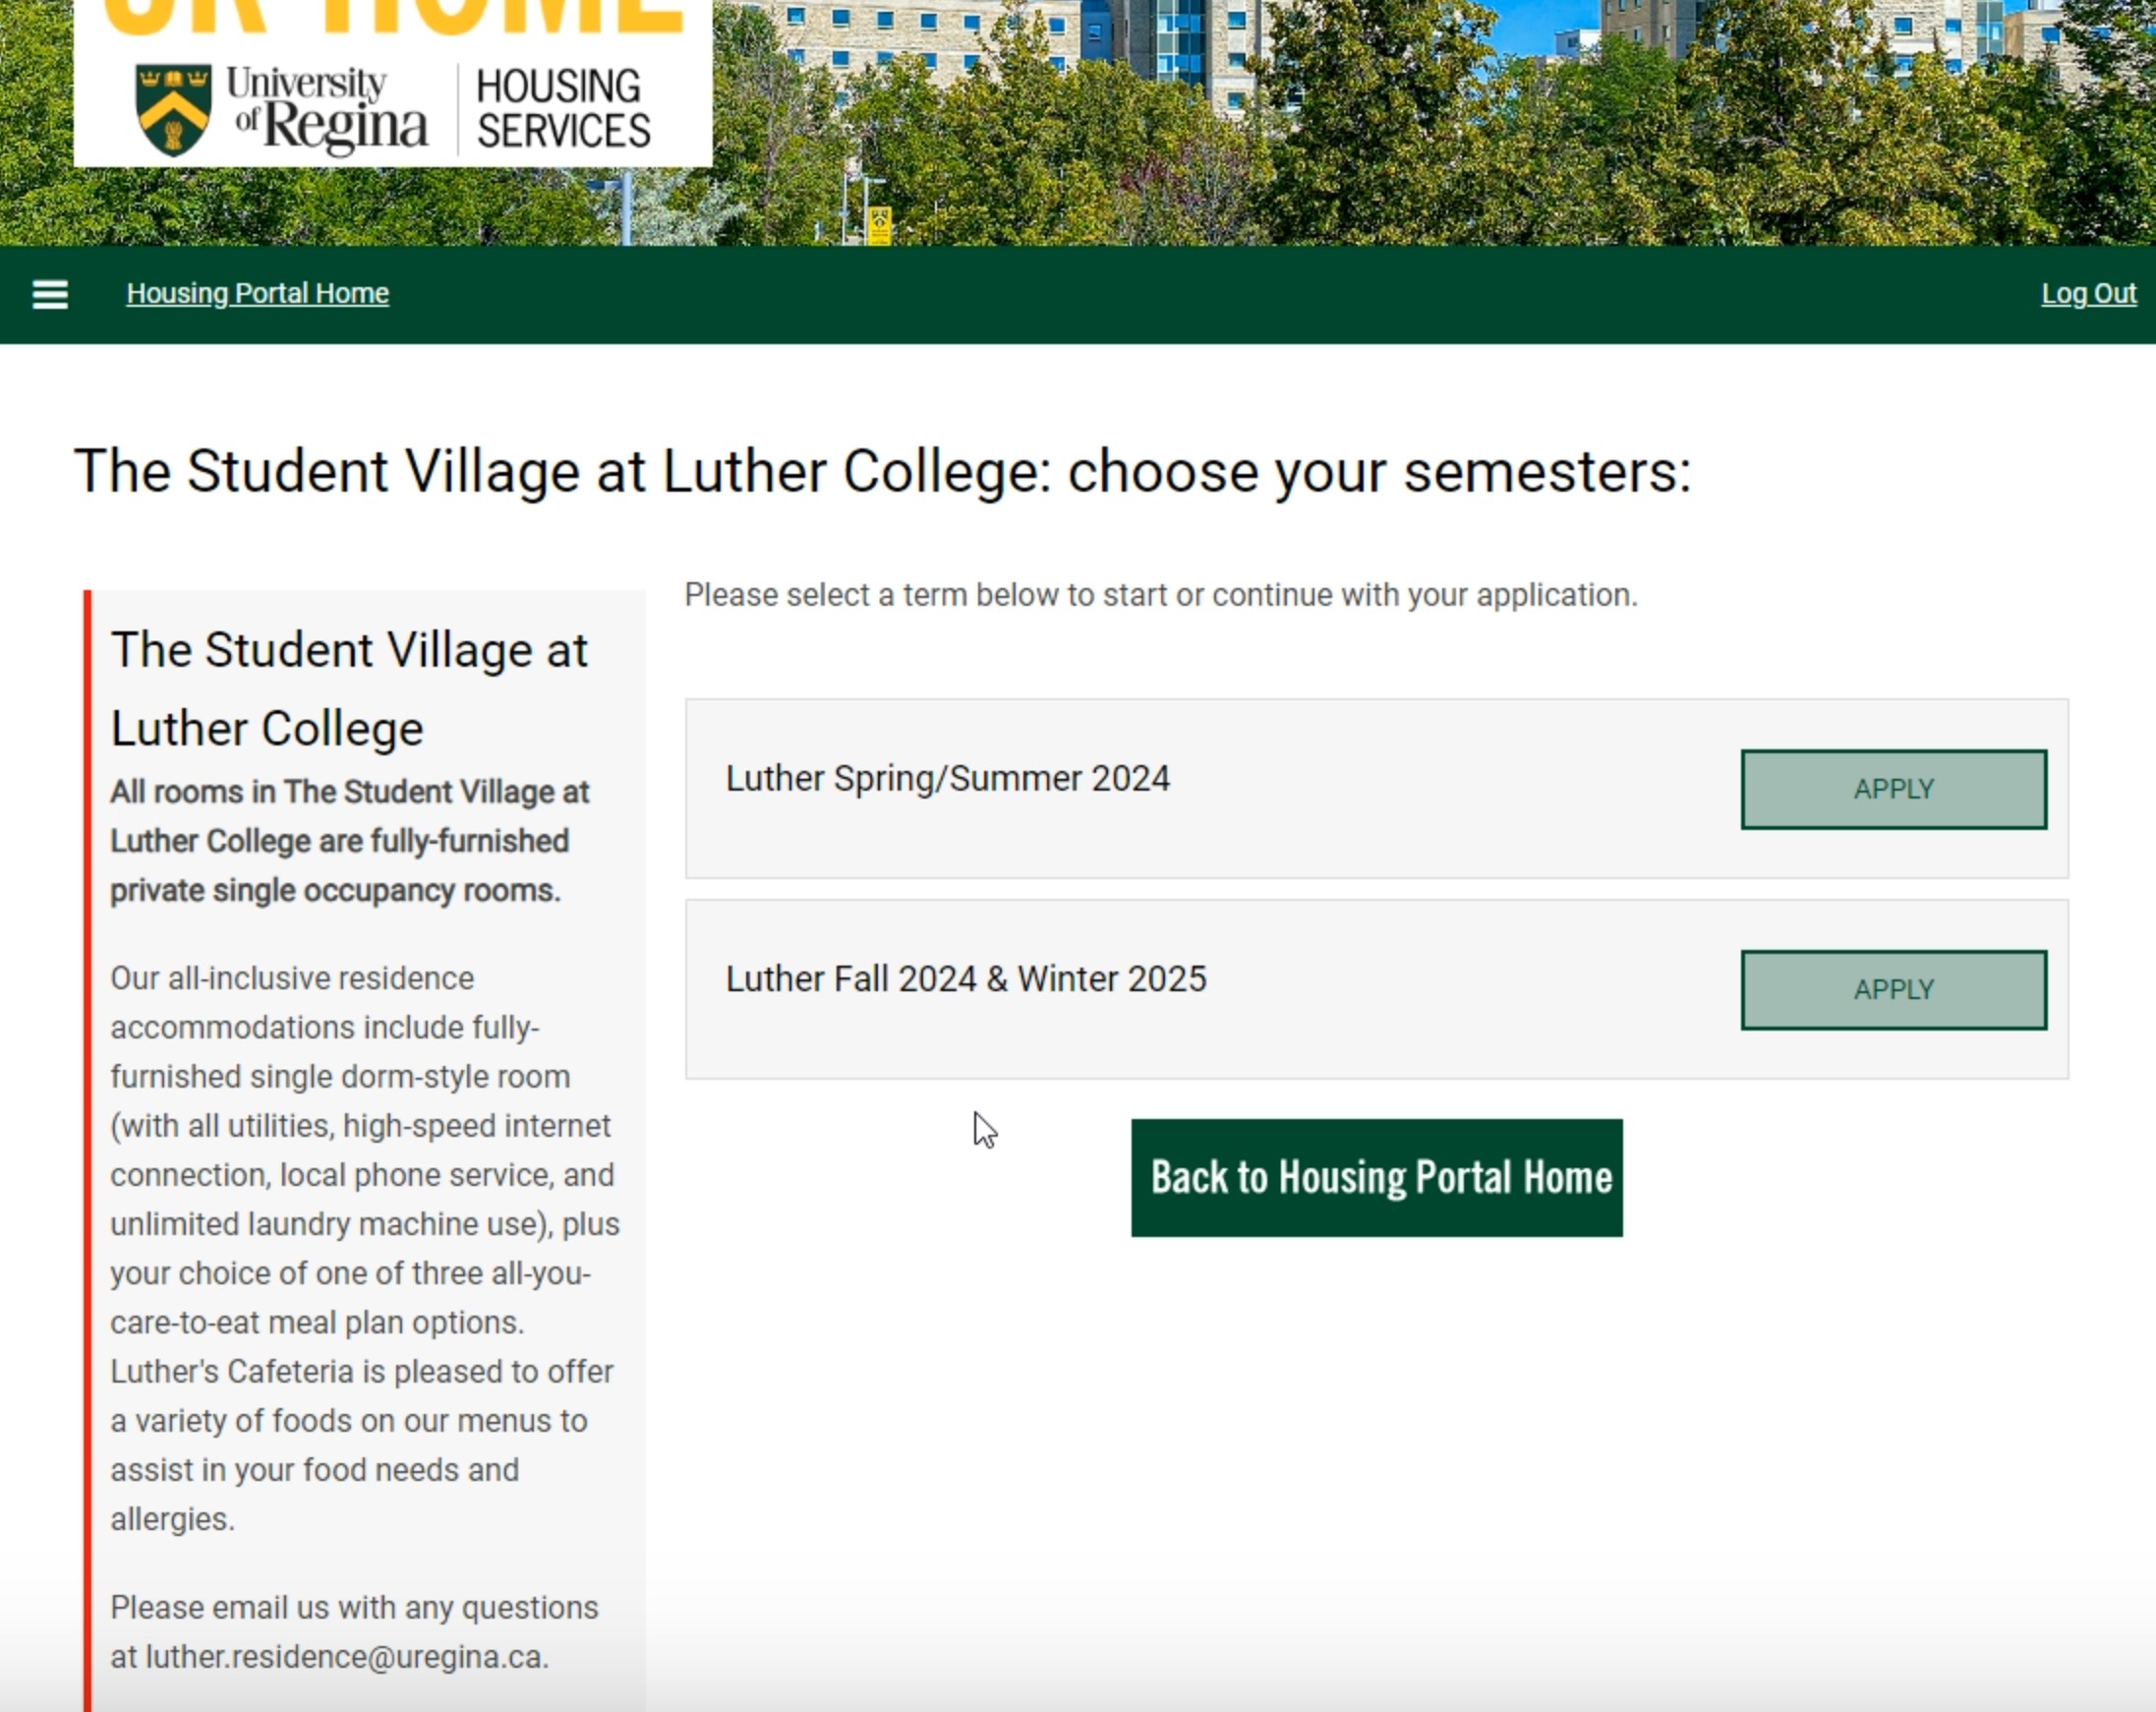Click the all-inclusive residence description paragraph
The image size is (2156, 1712).
364,1248
